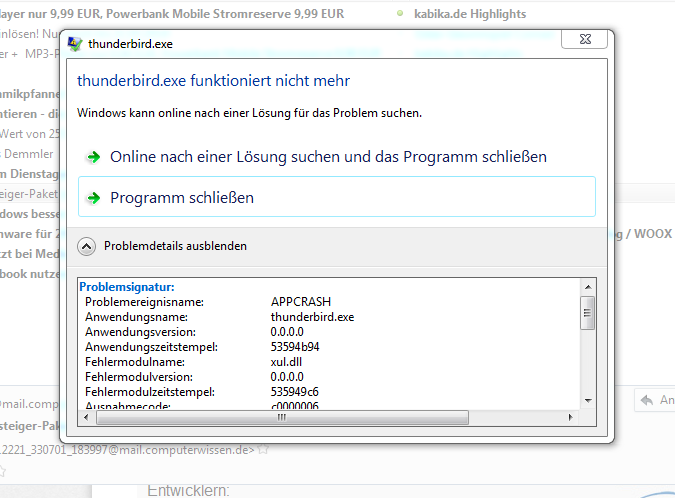
Task: Select Anwendungsversion value 0.0.0.0
Action: (287, 332)
